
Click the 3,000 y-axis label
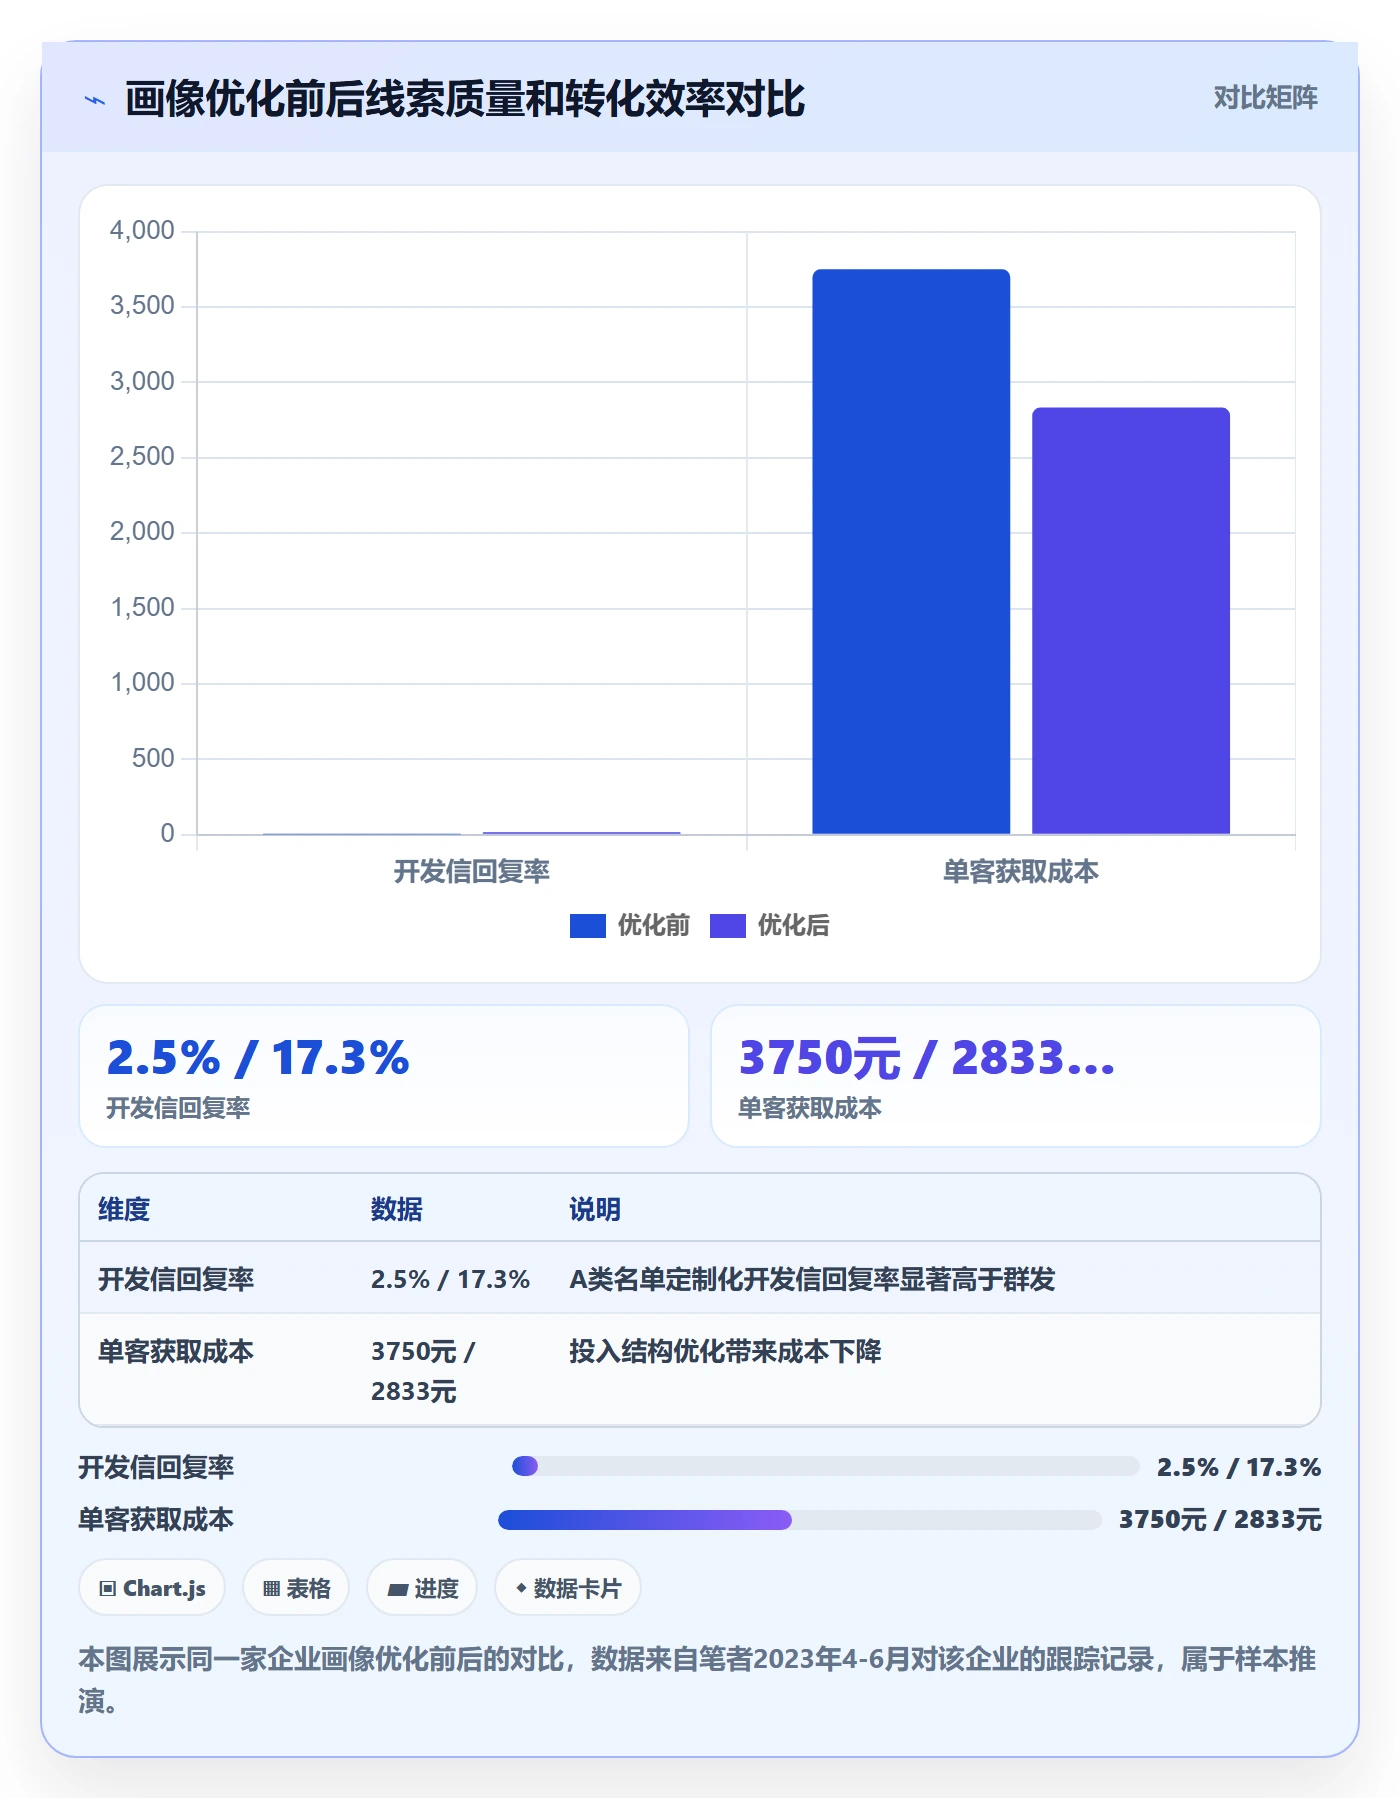coord(142,382)
